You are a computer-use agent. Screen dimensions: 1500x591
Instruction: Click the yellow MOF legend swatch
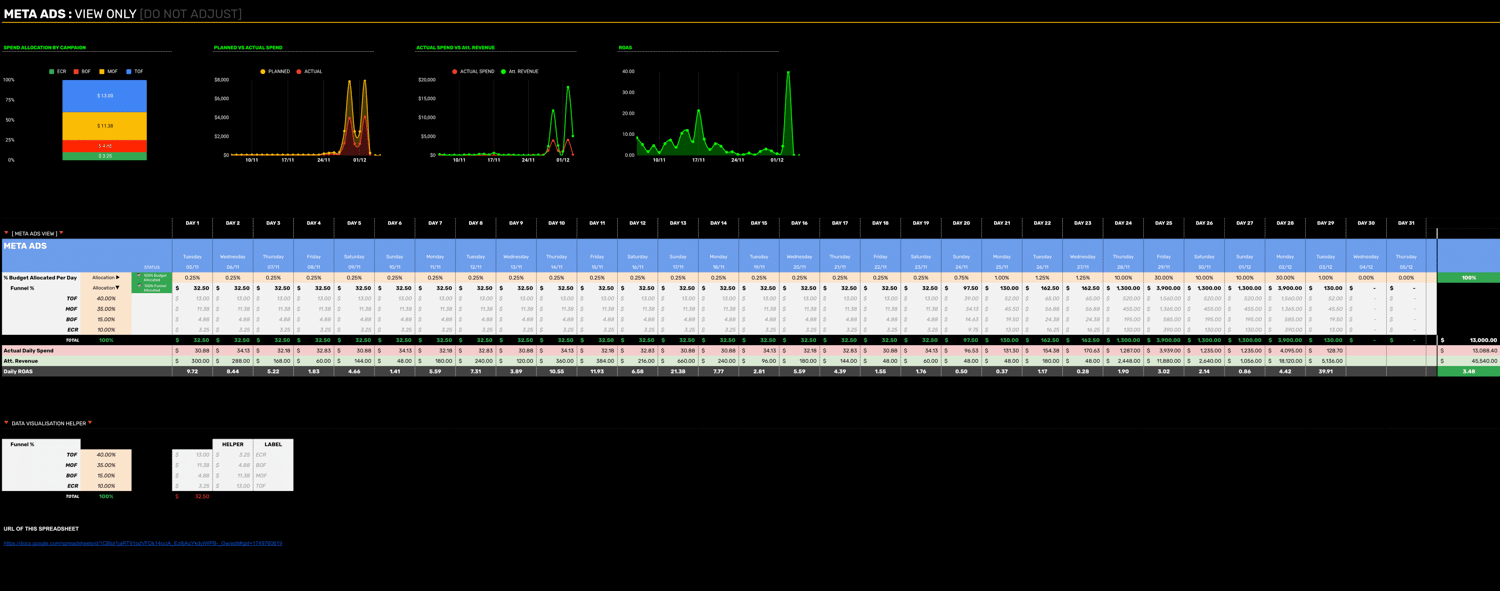pos(102,72)
